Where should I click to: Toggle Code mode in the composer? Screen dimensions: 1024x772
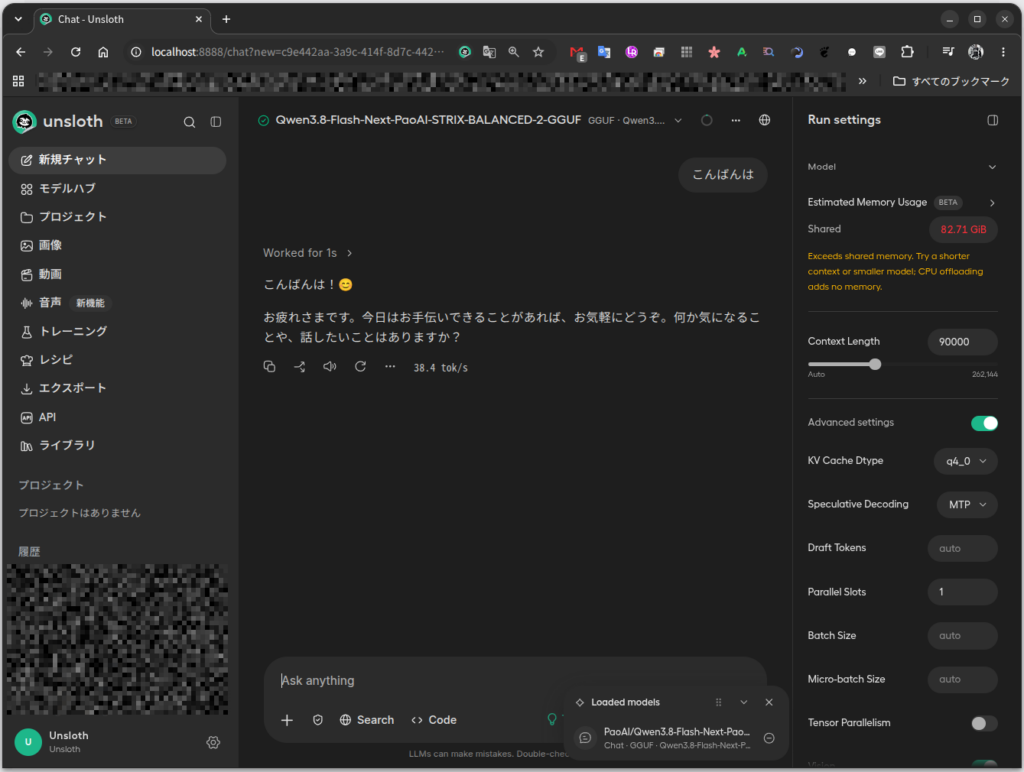pos(434,720)
